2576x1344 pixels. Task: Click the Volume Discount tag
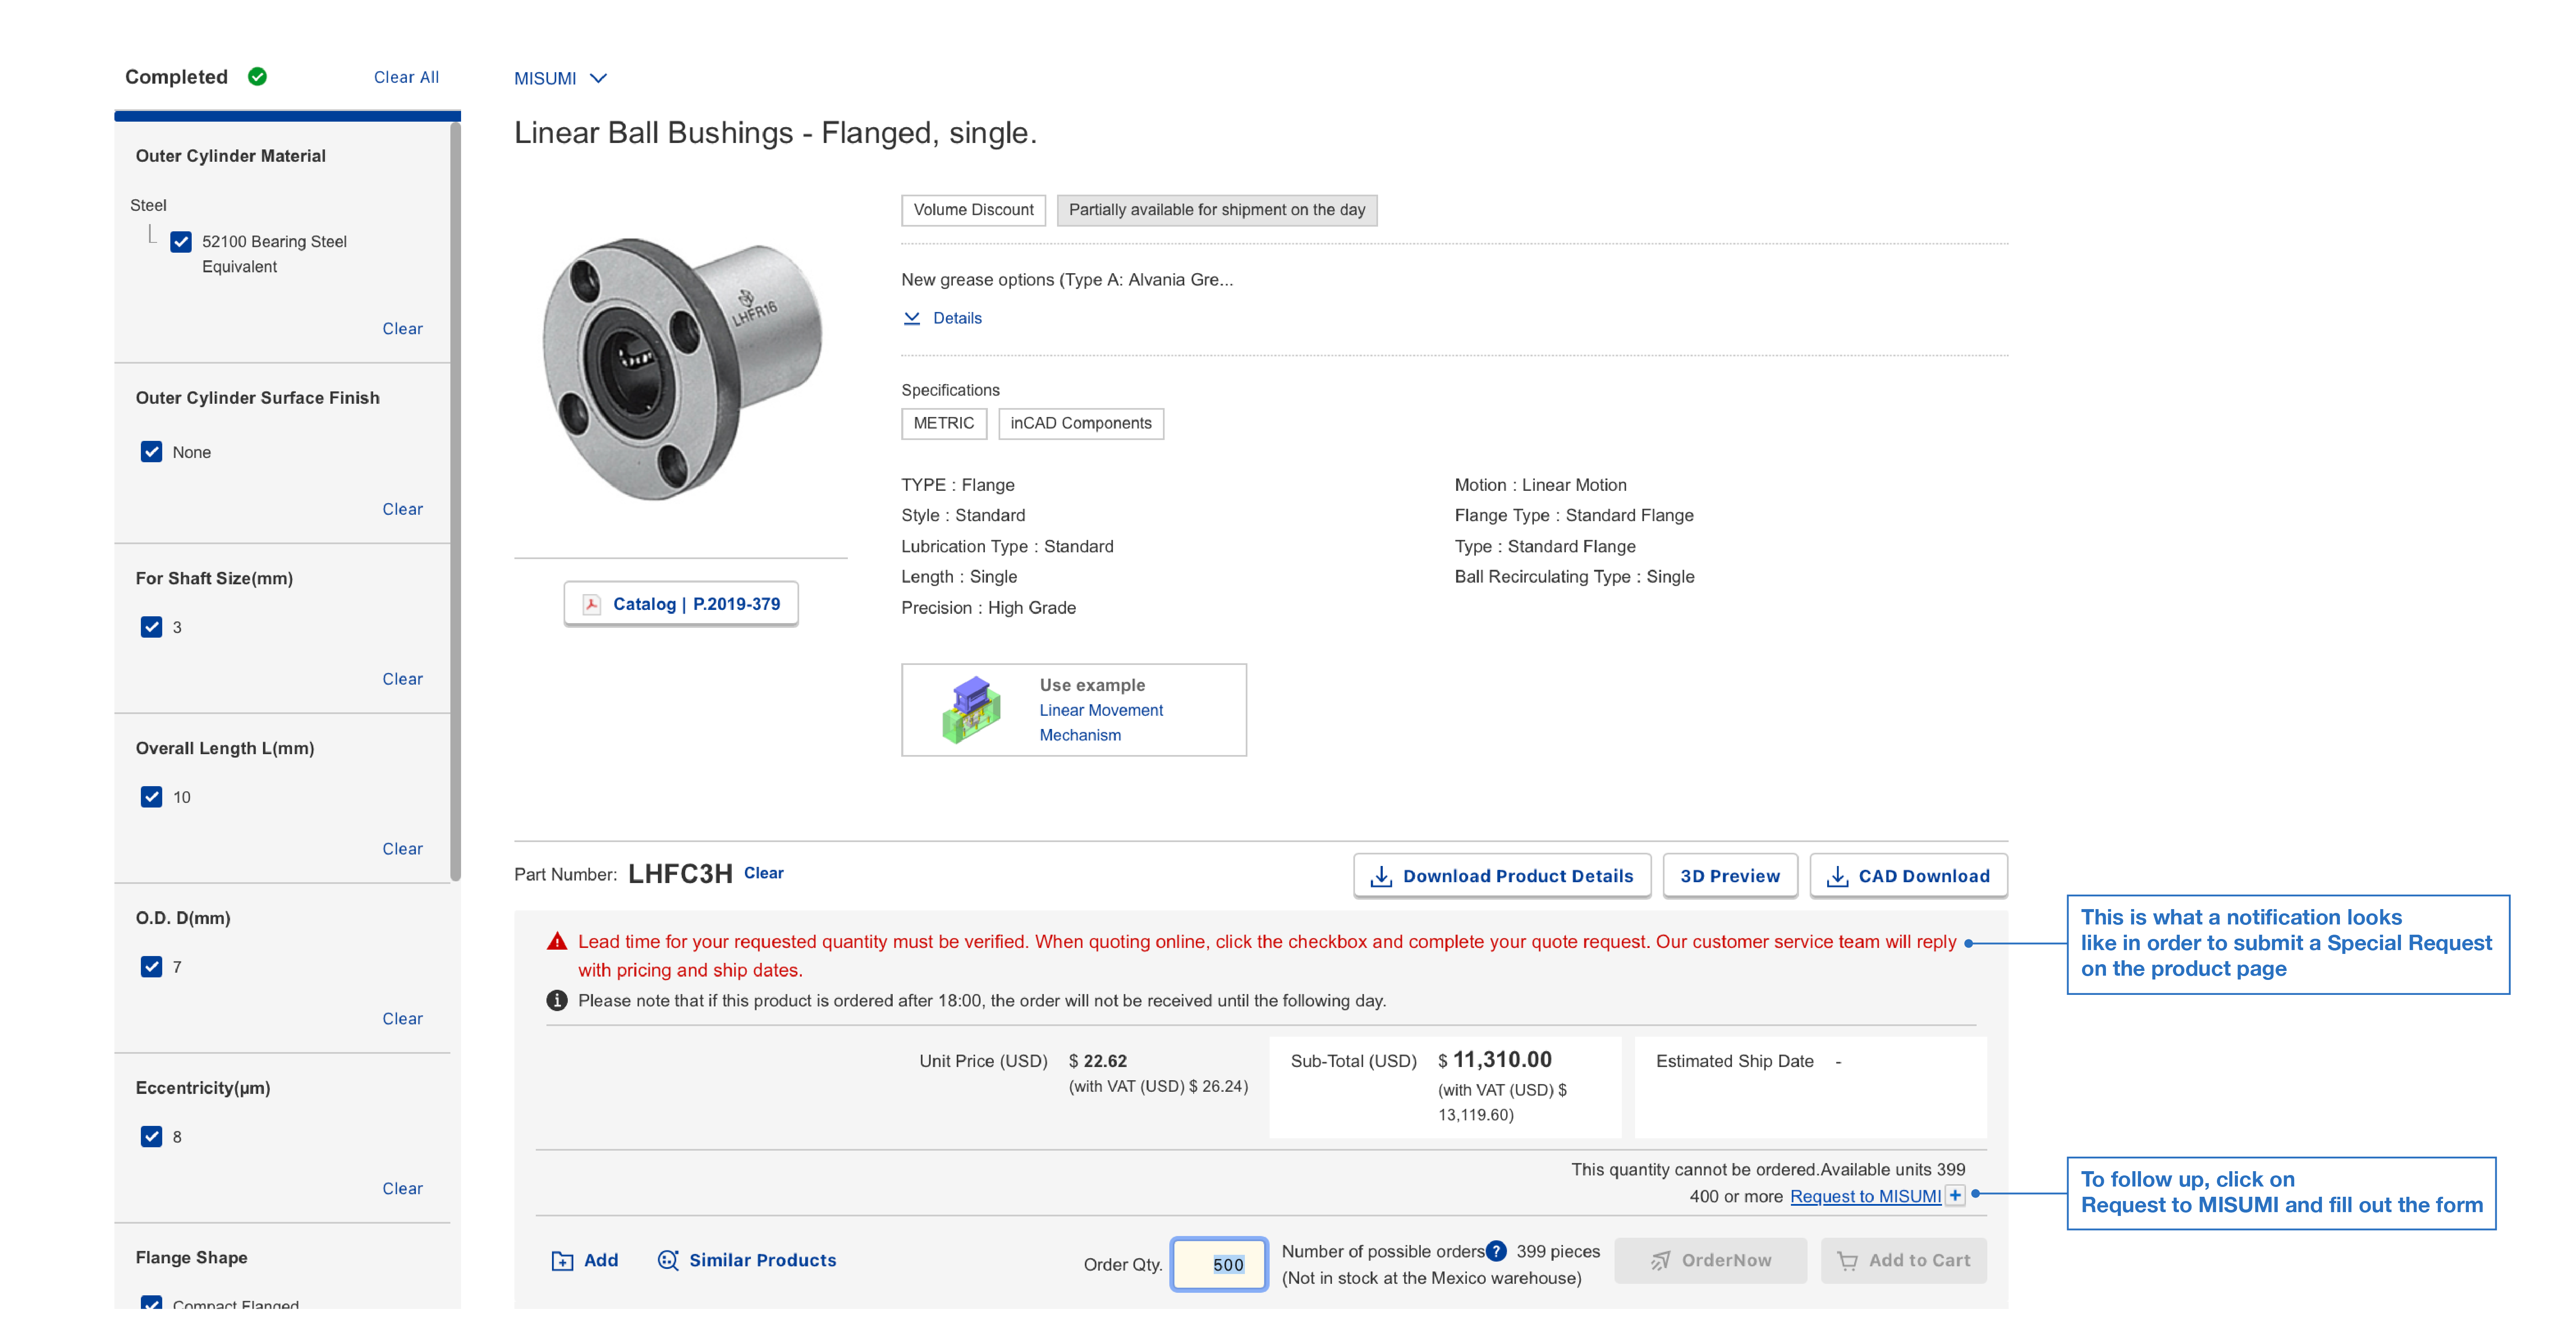pos(973,210)
